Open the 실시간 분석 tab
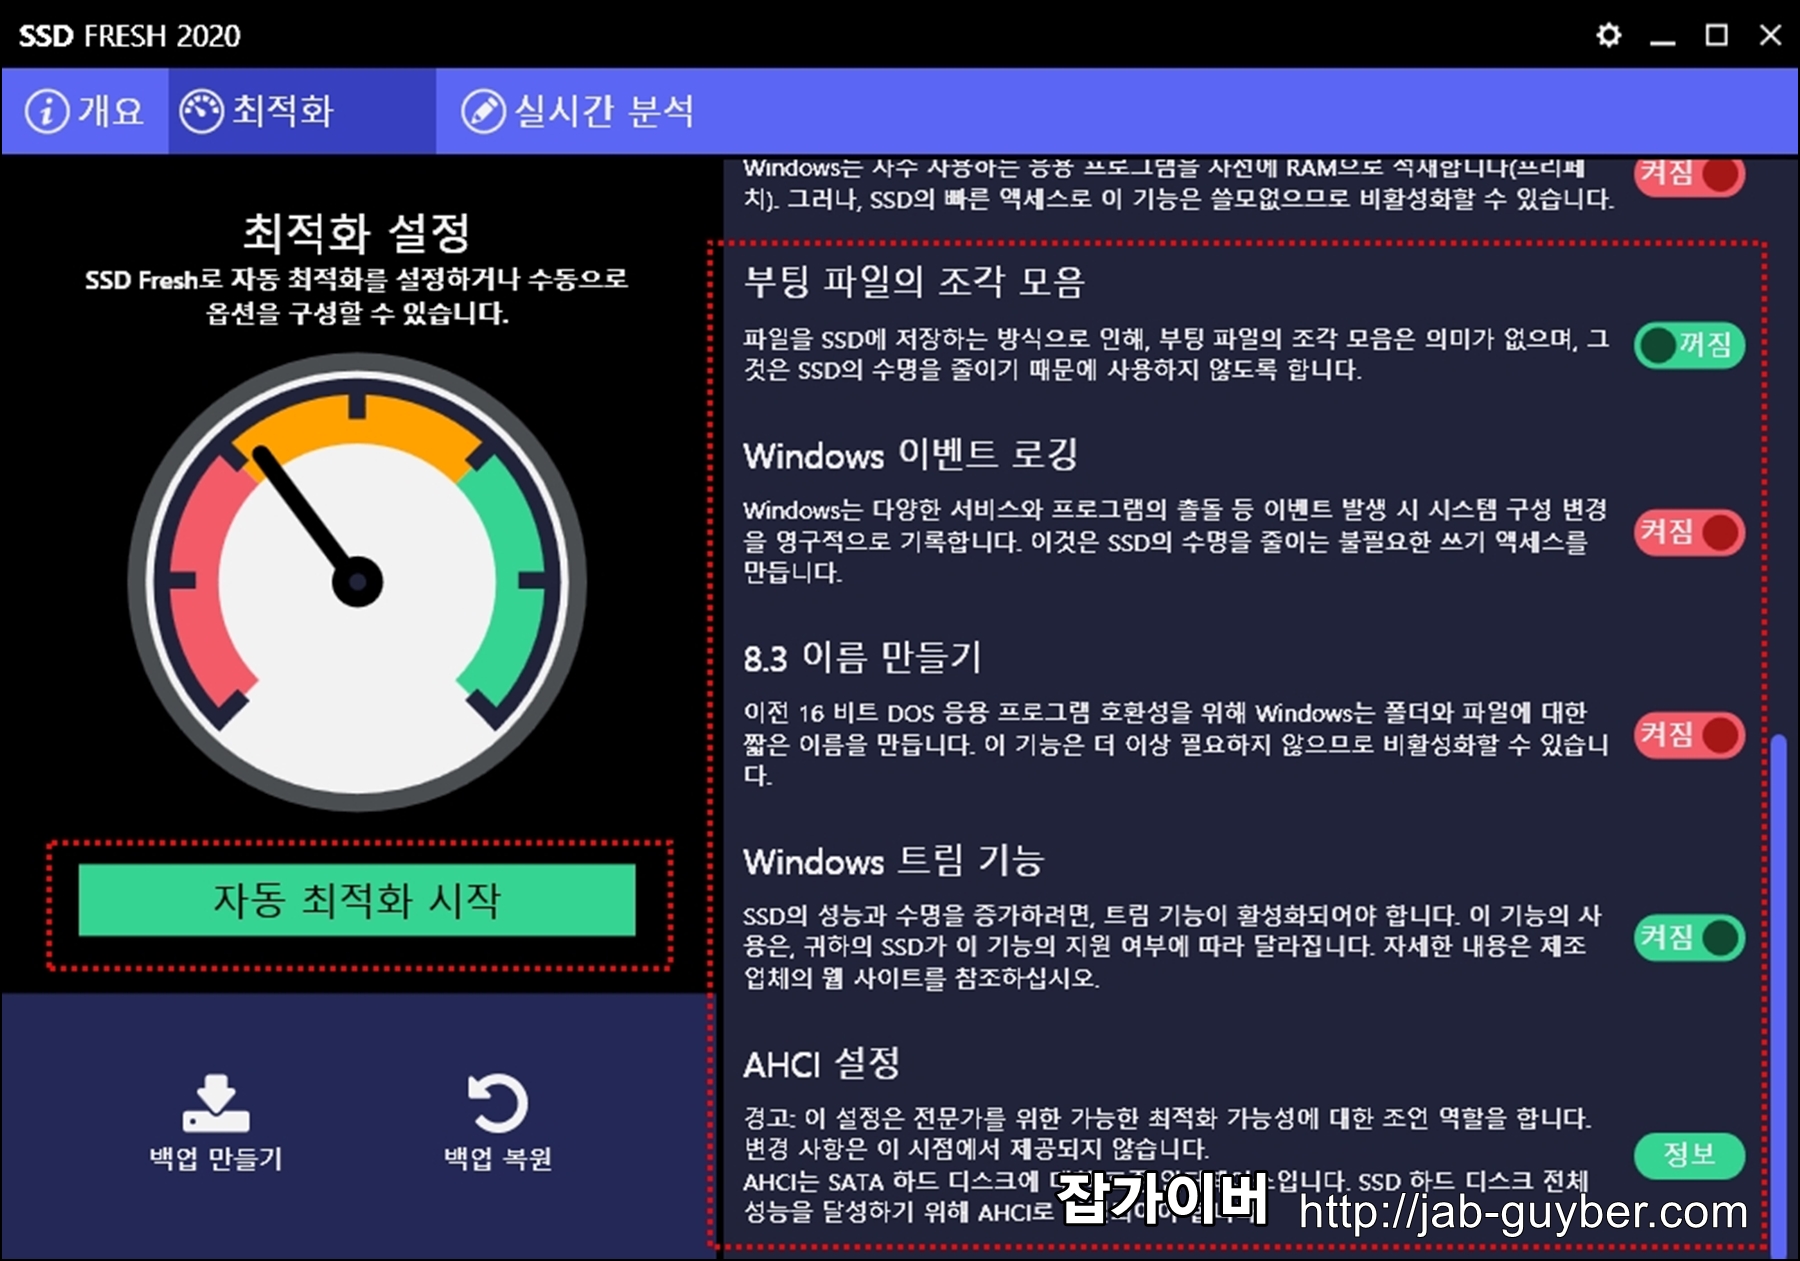Viewport: 1800px width, 1261px height. (x=577, y=111)
